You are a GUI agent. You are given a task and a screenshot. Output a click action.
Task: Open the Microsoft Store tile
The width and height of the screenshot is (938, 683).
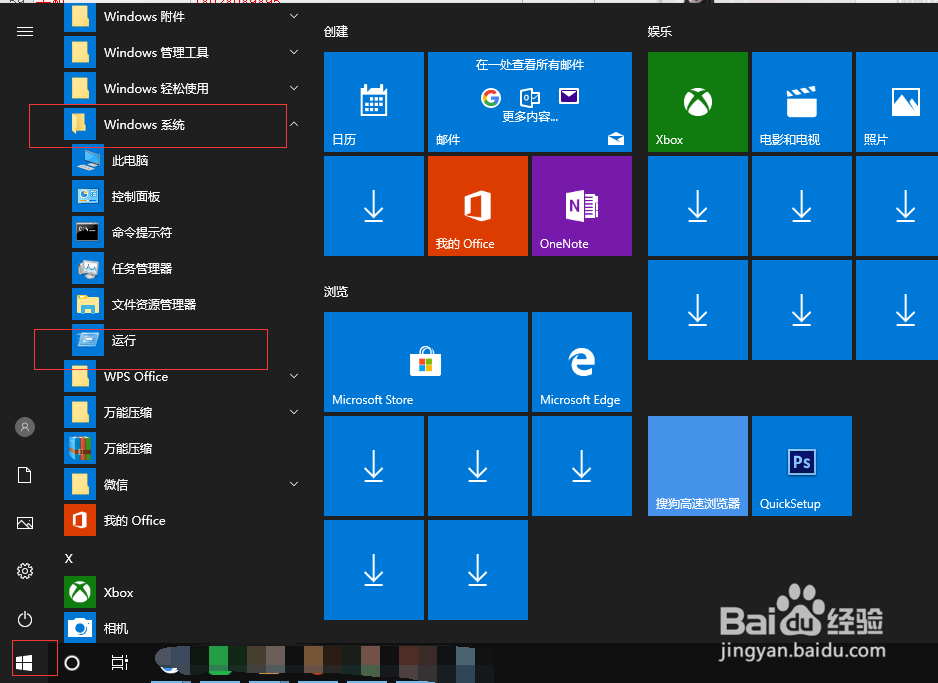pos(426,362)
